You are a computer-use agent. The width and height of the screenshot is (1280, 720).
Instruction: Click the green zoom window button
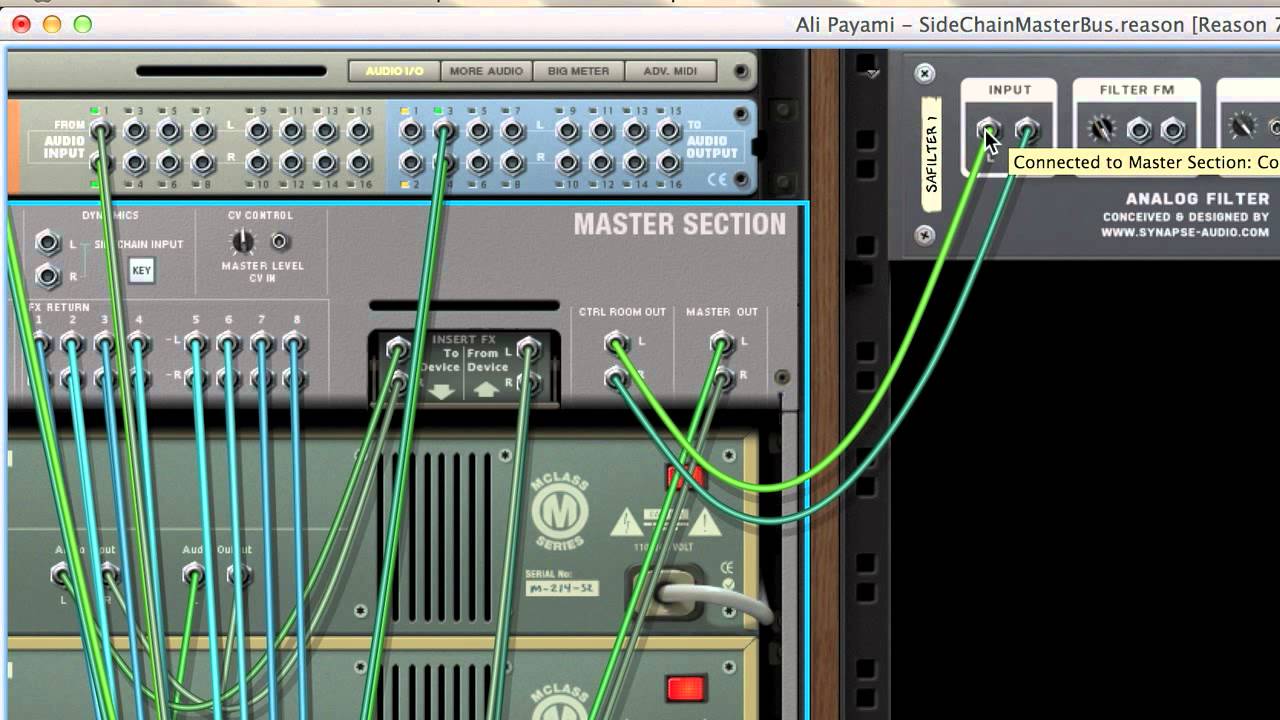pyautogui.click(x=83, y=24)
